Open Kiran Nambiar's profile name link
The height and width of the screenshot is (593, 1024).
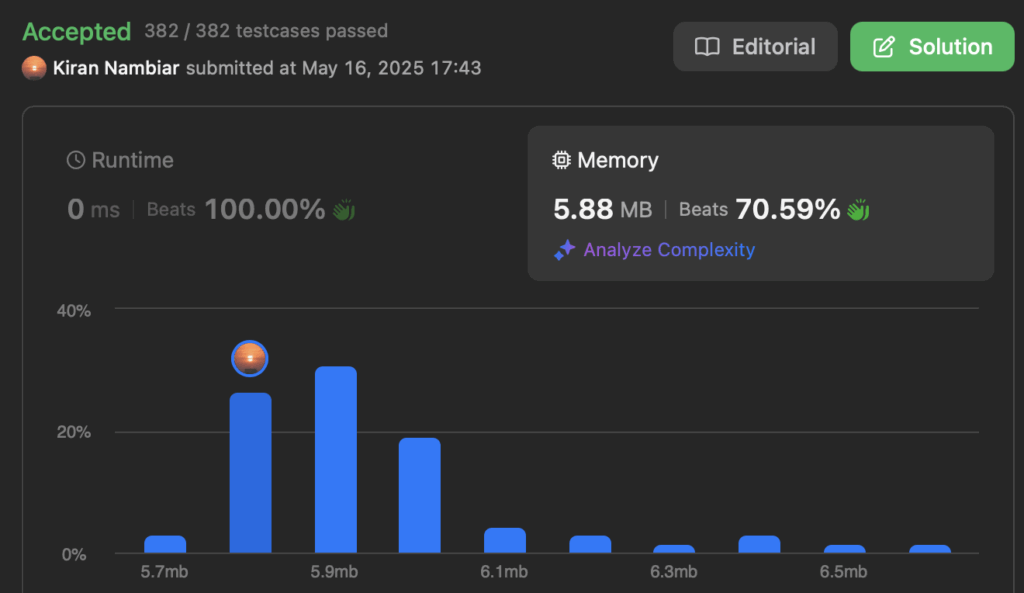116,68
